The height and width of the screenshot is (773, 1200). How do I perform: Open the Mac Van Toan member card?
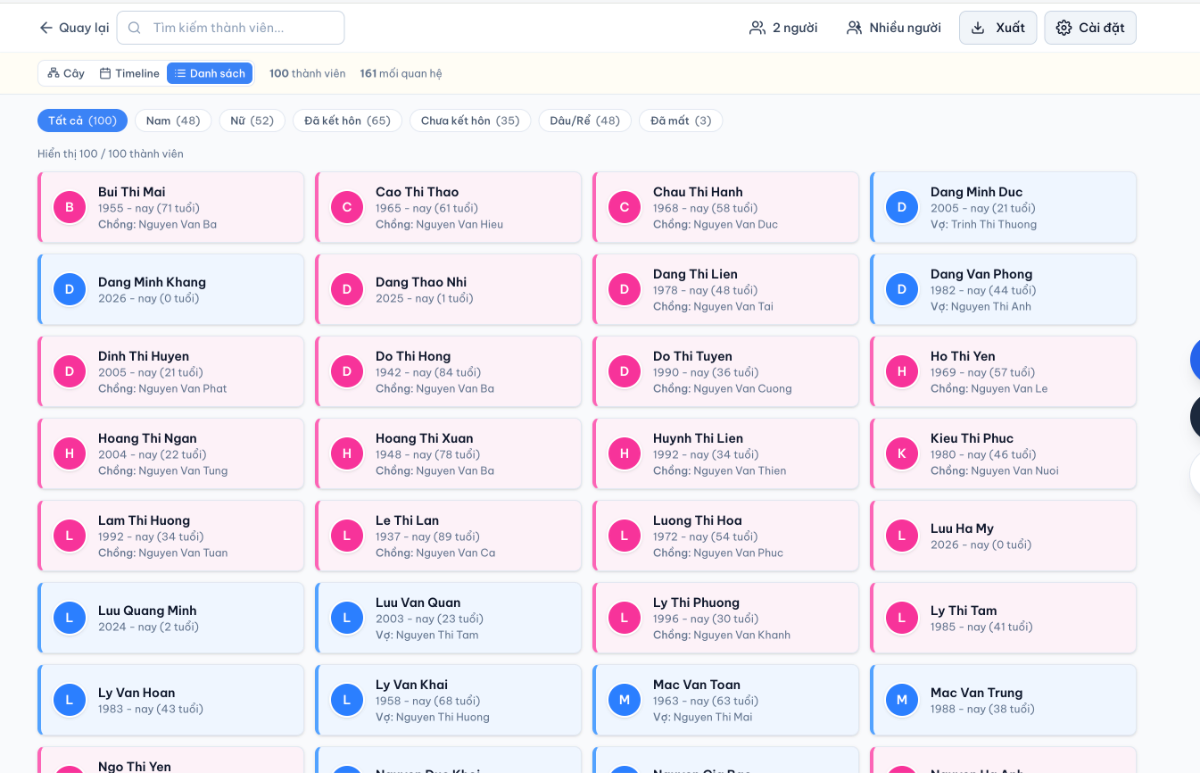(x=726, y=700)
